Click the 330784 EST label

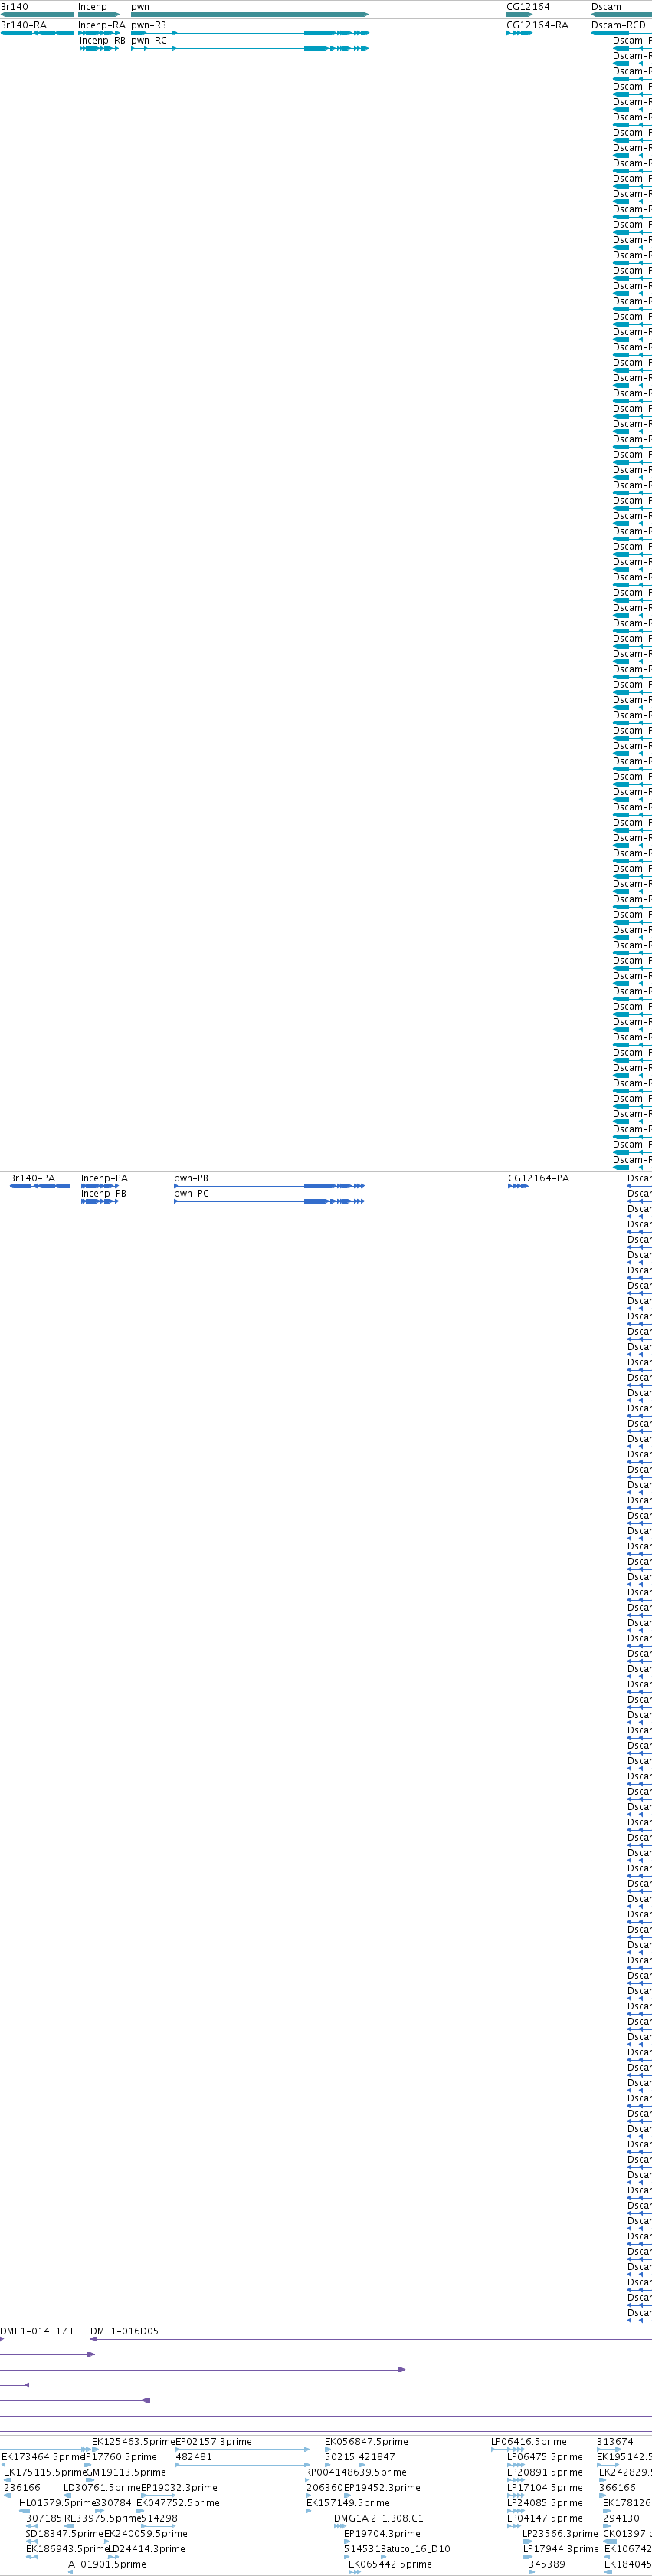(114, 2503)
